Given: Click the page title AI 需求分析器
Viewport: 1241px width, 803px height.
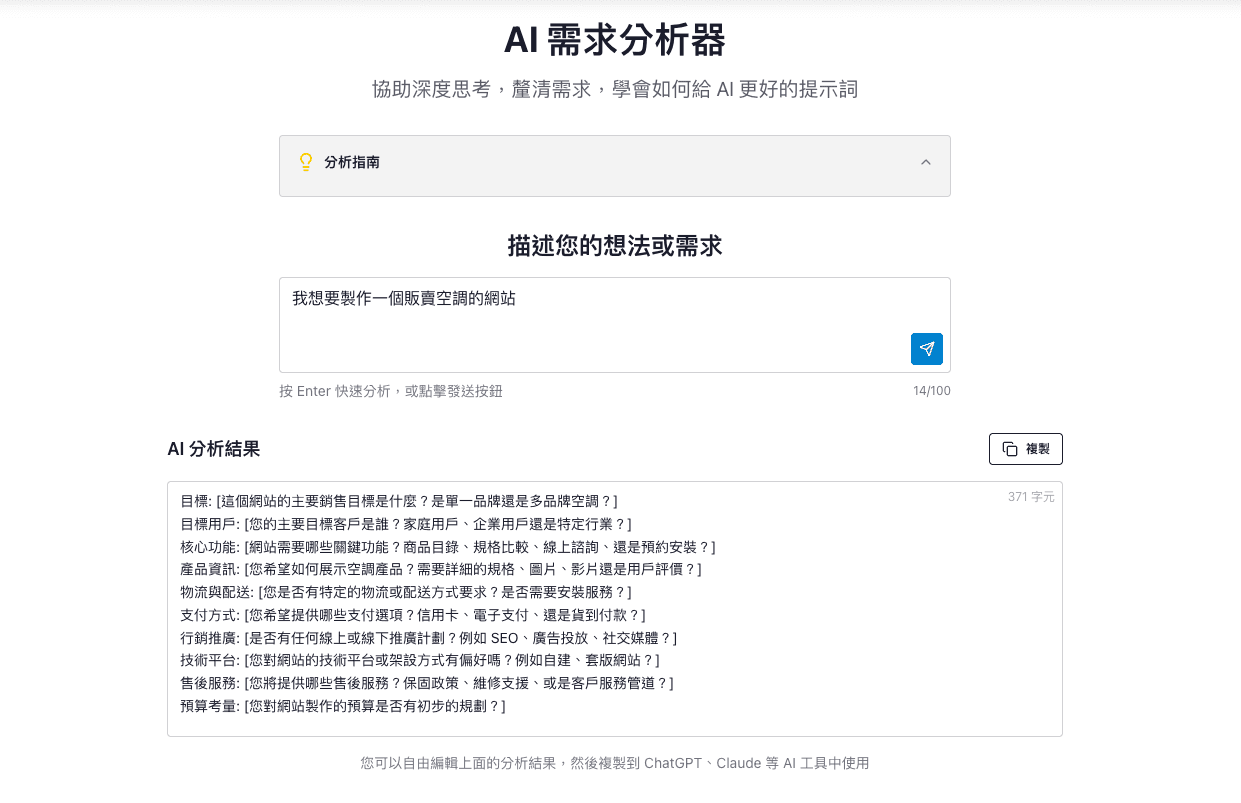Looking at the screenshot, I should (614, 42).
